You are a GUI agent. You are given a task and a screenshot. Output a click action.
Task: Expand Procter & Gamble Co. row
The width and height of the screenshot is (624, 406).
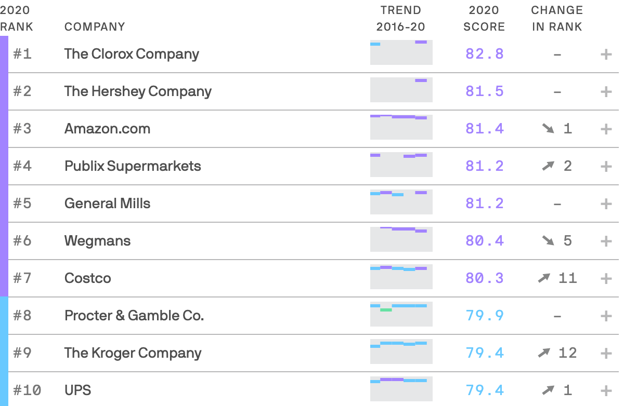pyautogui.click(x=606, y=316)
